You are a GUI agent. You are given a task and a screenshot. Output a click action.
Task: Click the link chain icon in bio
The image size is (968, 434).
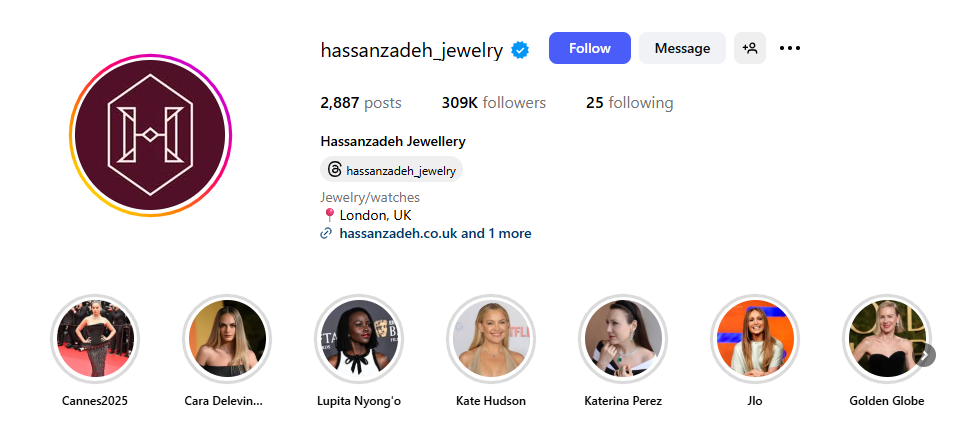tap(326, 234)
